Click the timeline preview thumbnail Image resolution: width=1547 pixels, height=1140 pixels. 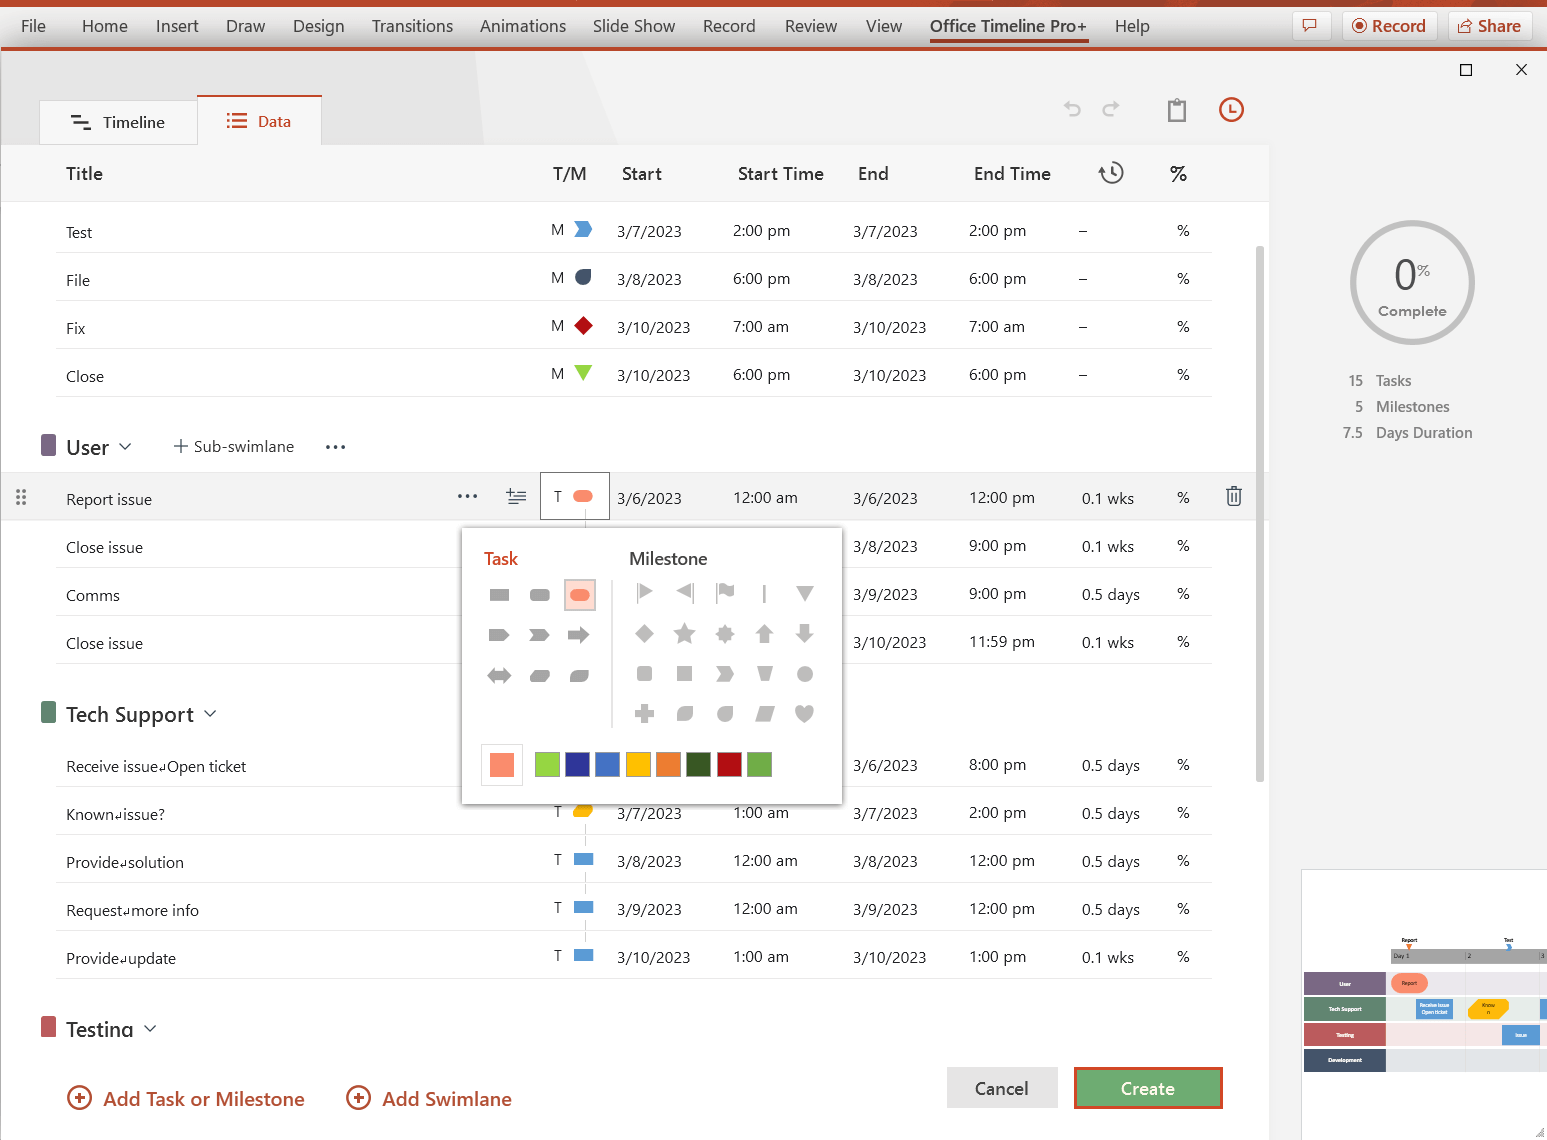click(x=1423, y=1000)
